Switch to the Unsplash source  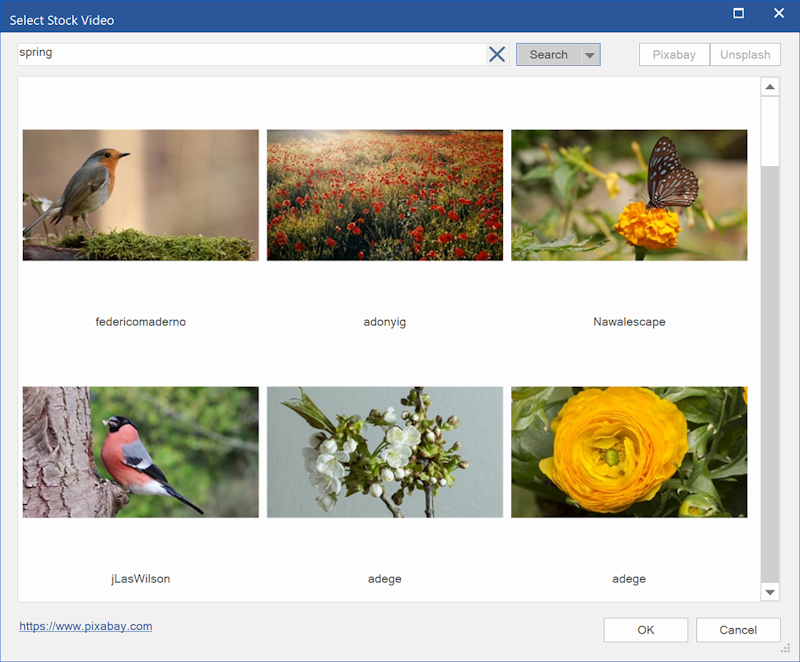(745, 55)
